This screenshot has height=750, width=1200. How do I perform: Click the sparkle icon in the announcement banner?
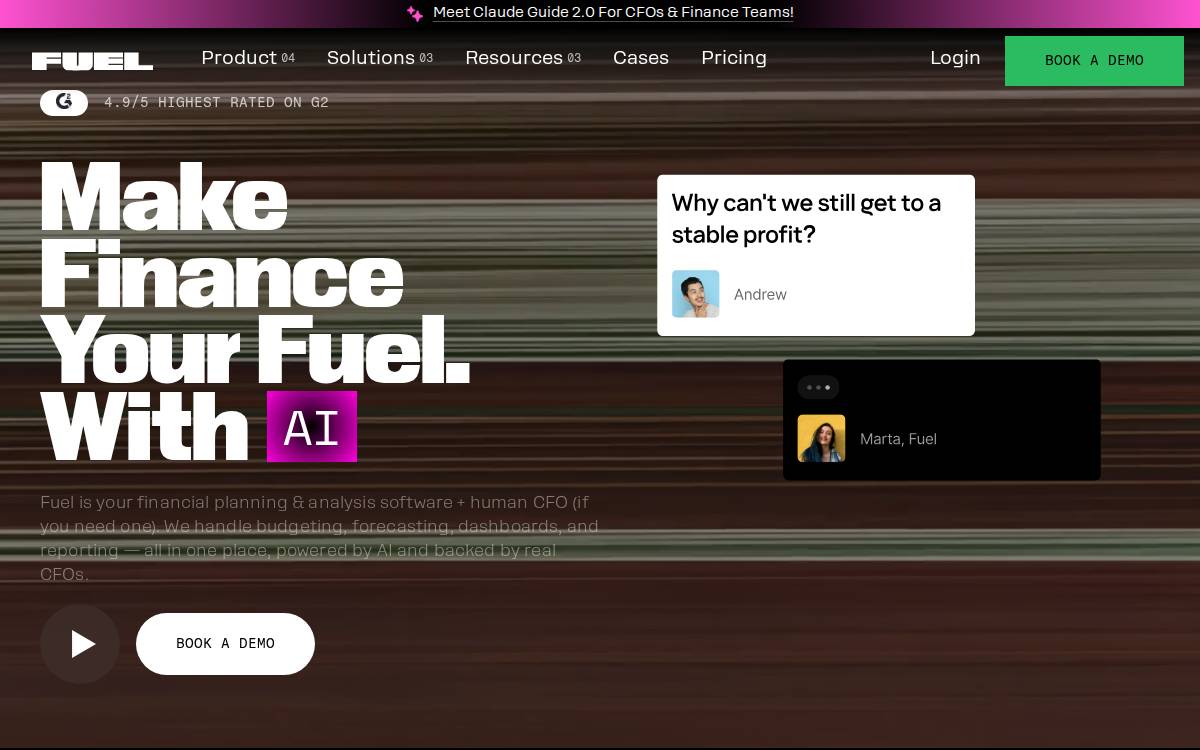tap(415, 13)
